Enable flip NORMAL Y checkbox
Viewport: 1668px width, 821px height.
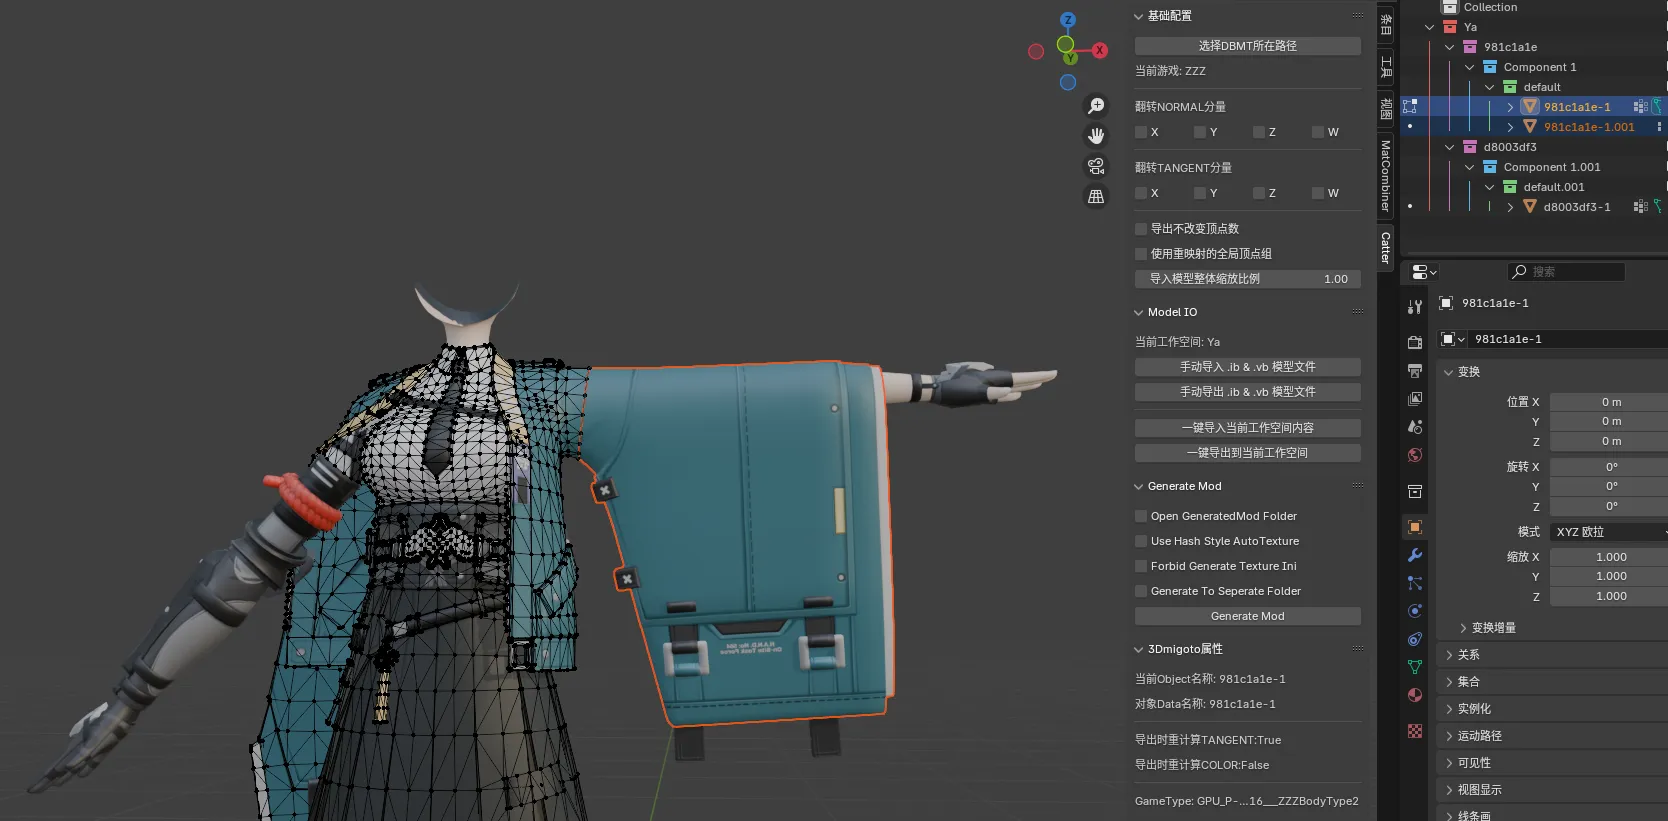(x=1200, y=132)
